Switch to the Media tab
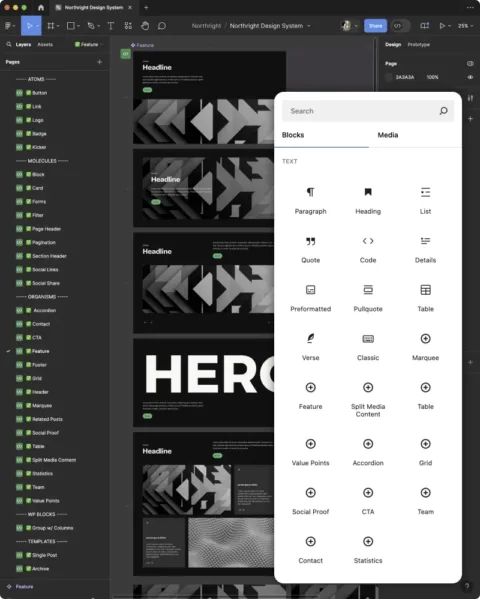 388,135
